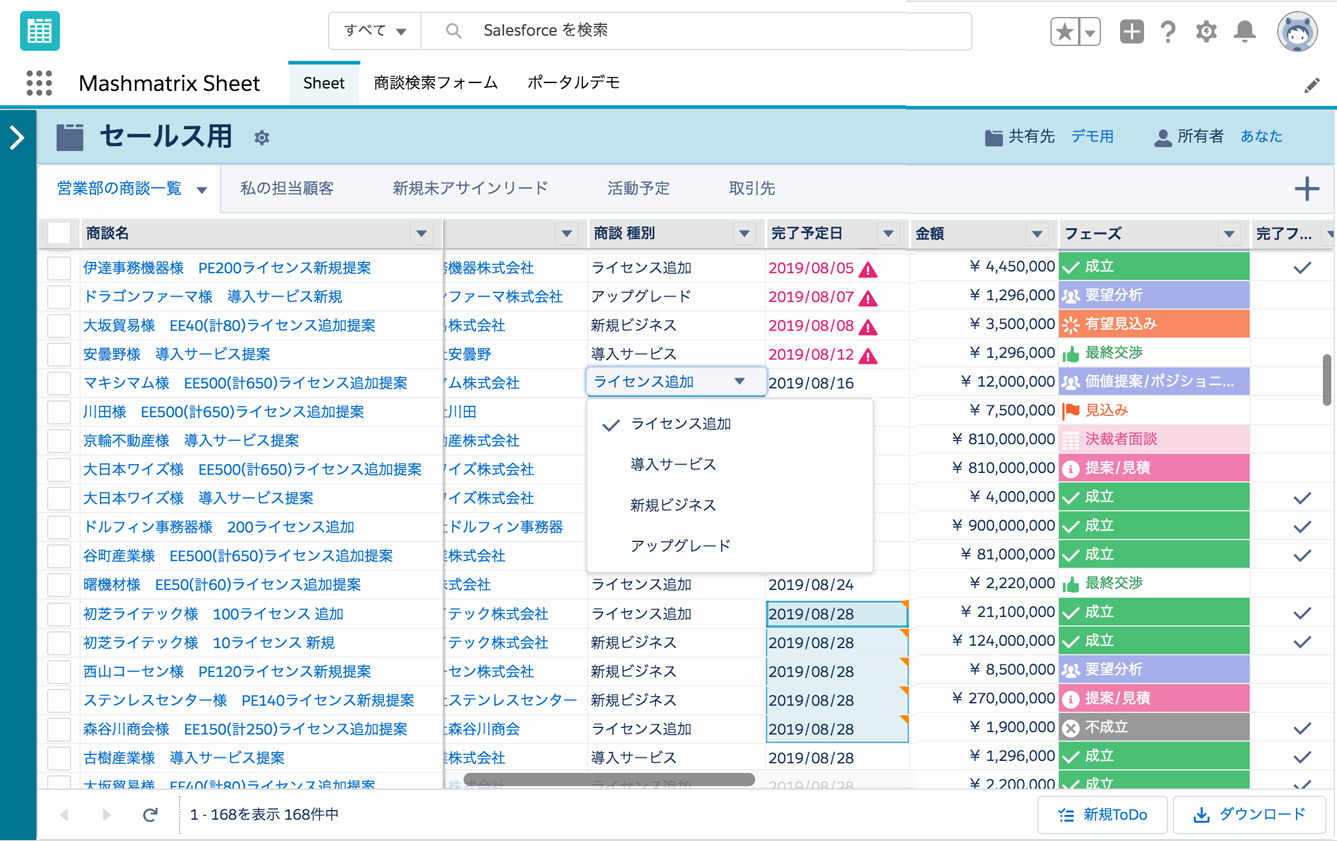The height and width of the screenshot is (841, 1337).
Task: Check the row checkbox for 伊達事務機器様
Action: (60, 268)
